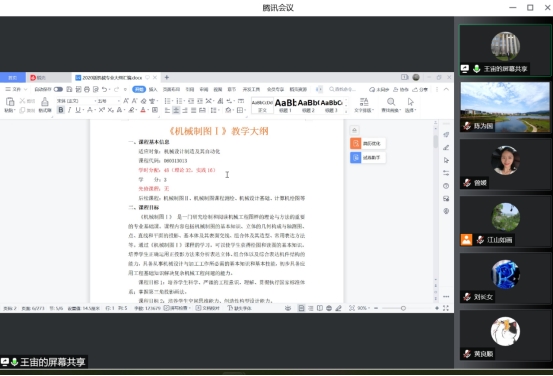Select 黄良顺 participant tile
The image size is (553, 376).
(x=505, y=335)
